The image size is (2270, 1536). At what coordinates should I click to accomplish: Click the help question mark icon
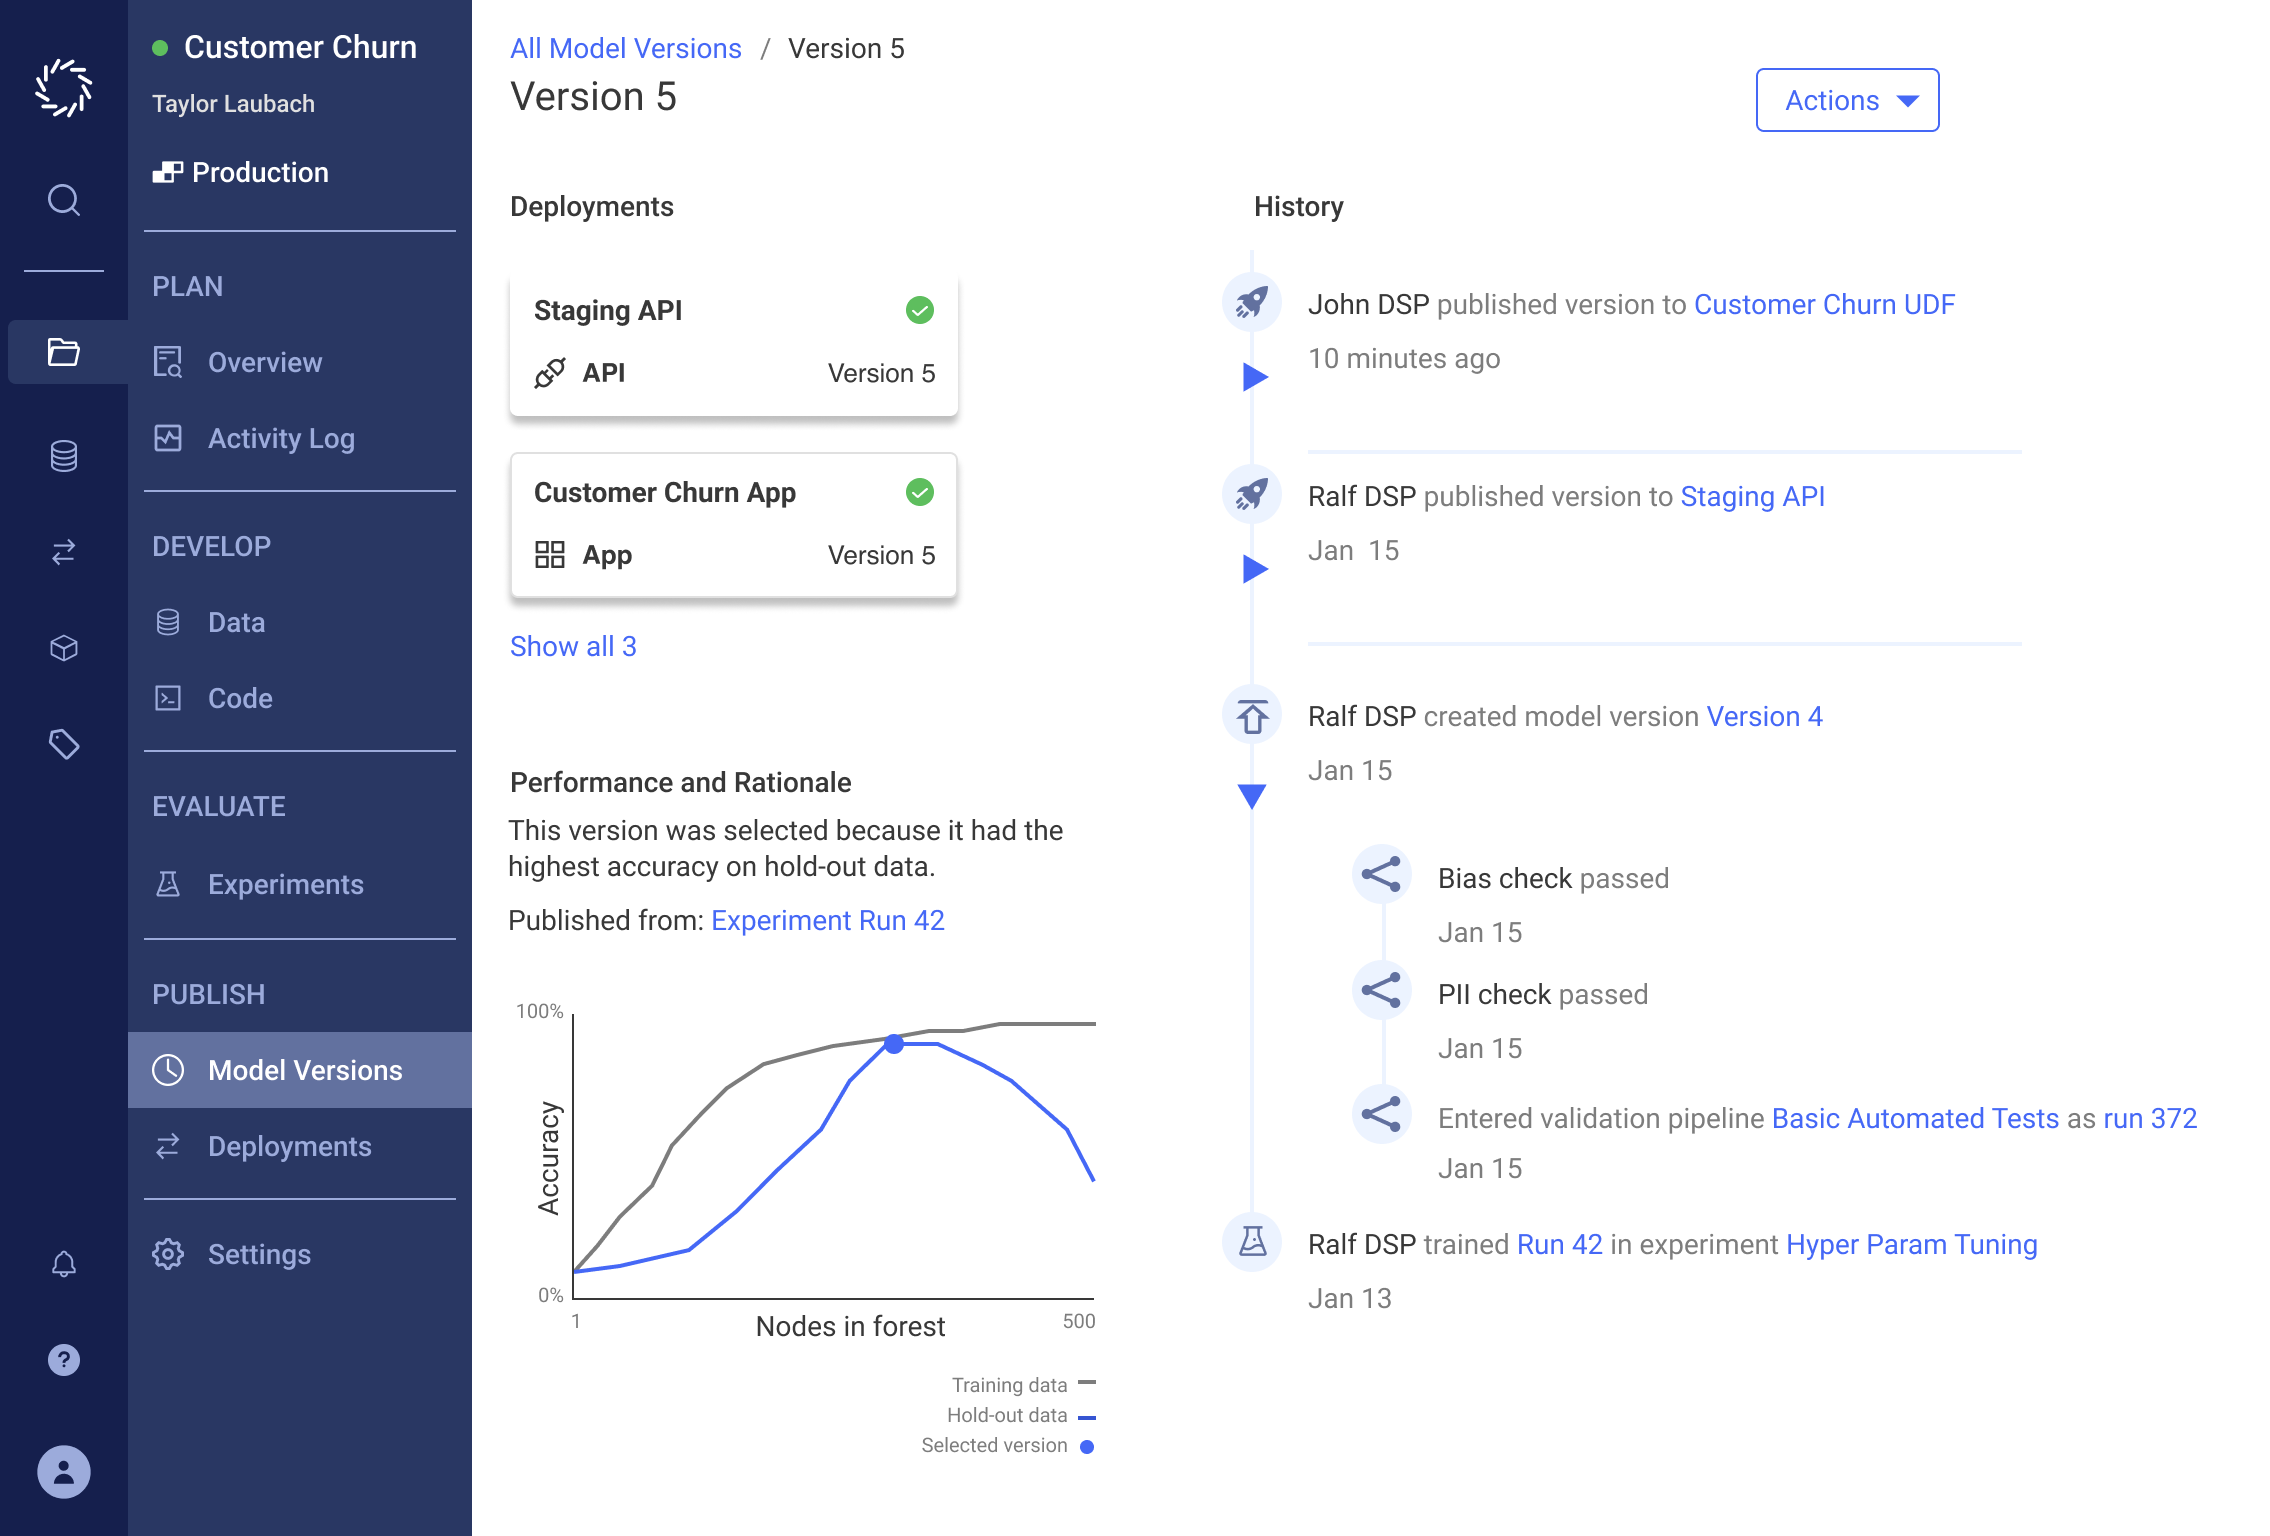tap(64, 1360)
